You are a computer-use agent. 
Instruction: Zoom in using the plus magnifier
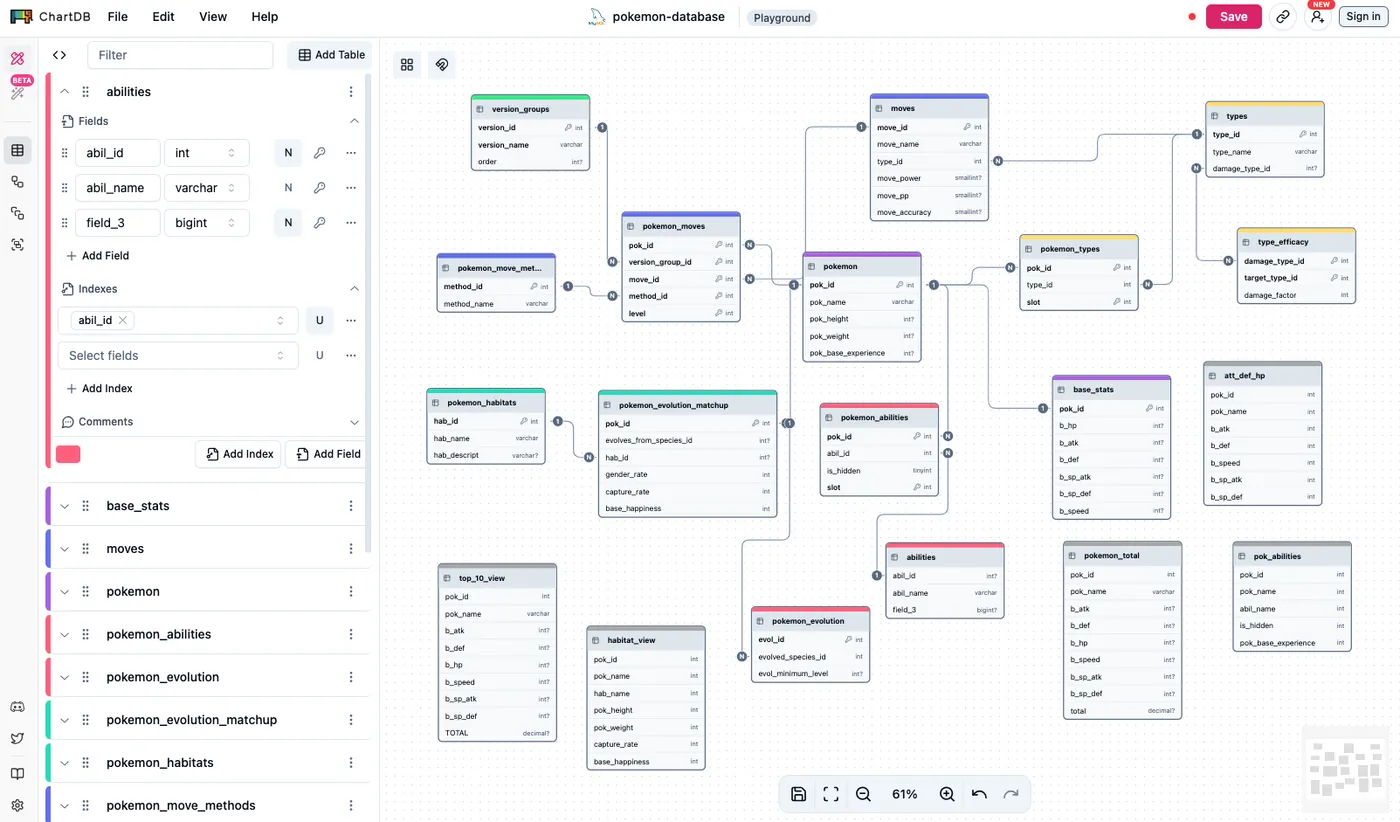point(947,794)
